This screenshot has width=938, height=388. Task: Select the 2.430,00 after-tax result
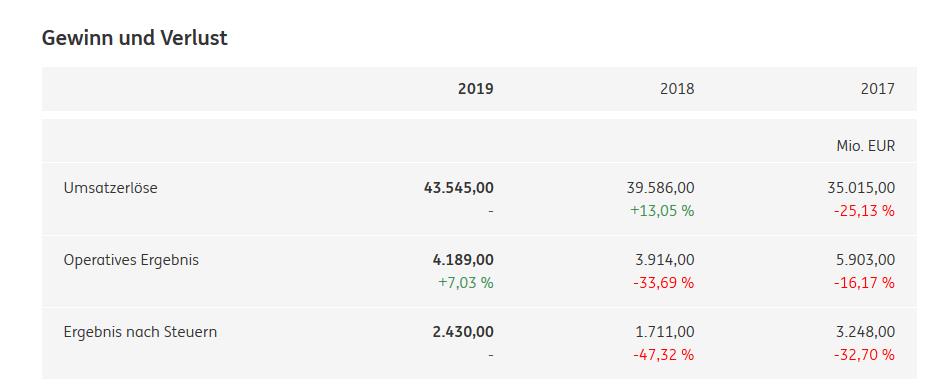tap(463, 332)
